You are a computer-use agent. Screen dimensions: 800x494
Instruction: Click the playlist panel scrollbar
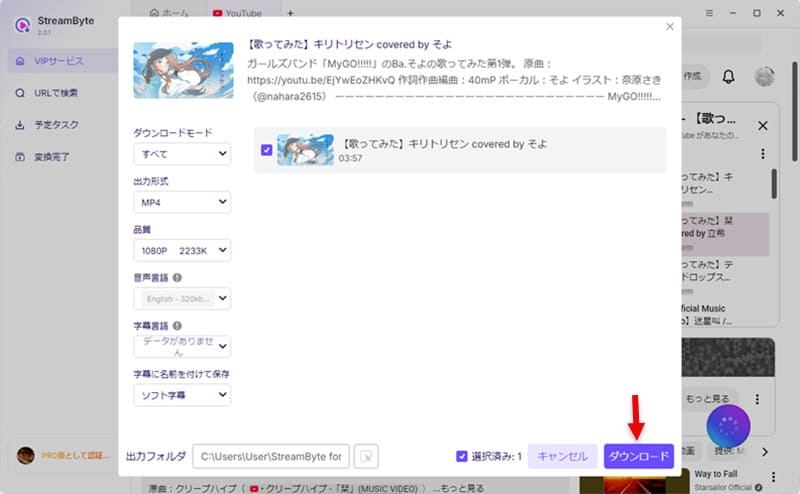coord(774,184)
